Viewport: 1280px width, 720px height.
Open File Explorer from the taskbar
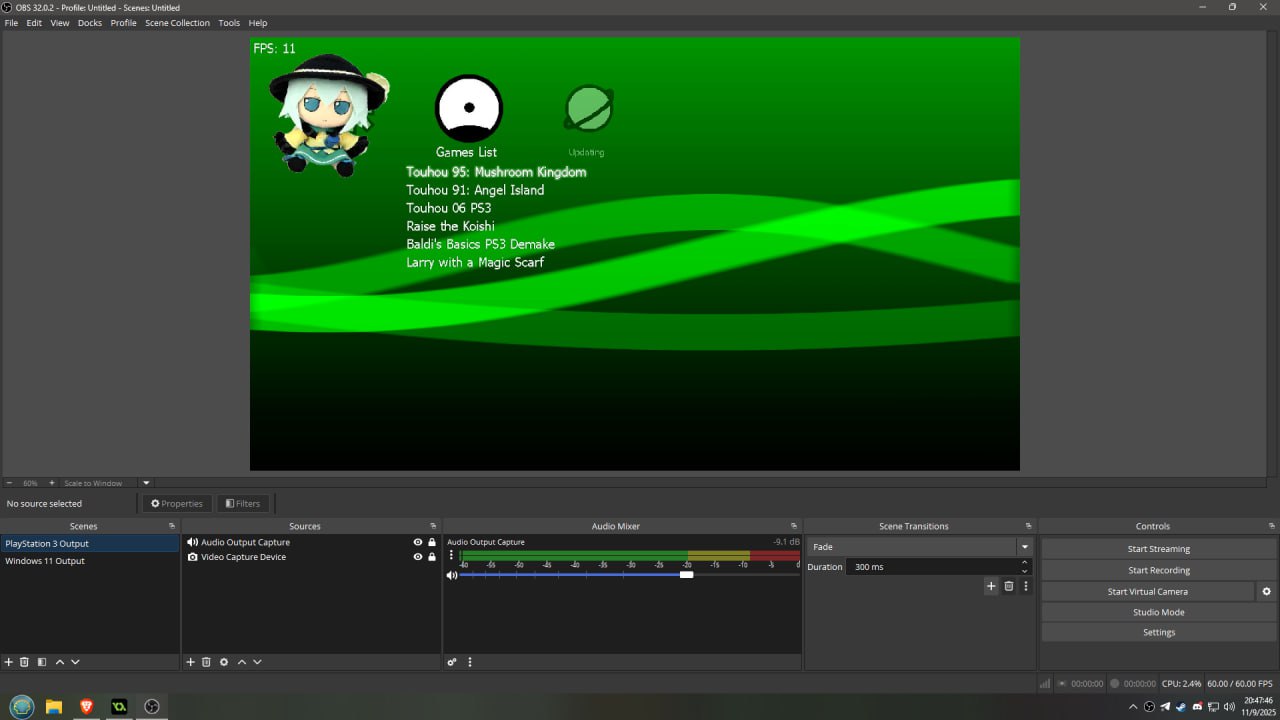click(x=54, y=707)
